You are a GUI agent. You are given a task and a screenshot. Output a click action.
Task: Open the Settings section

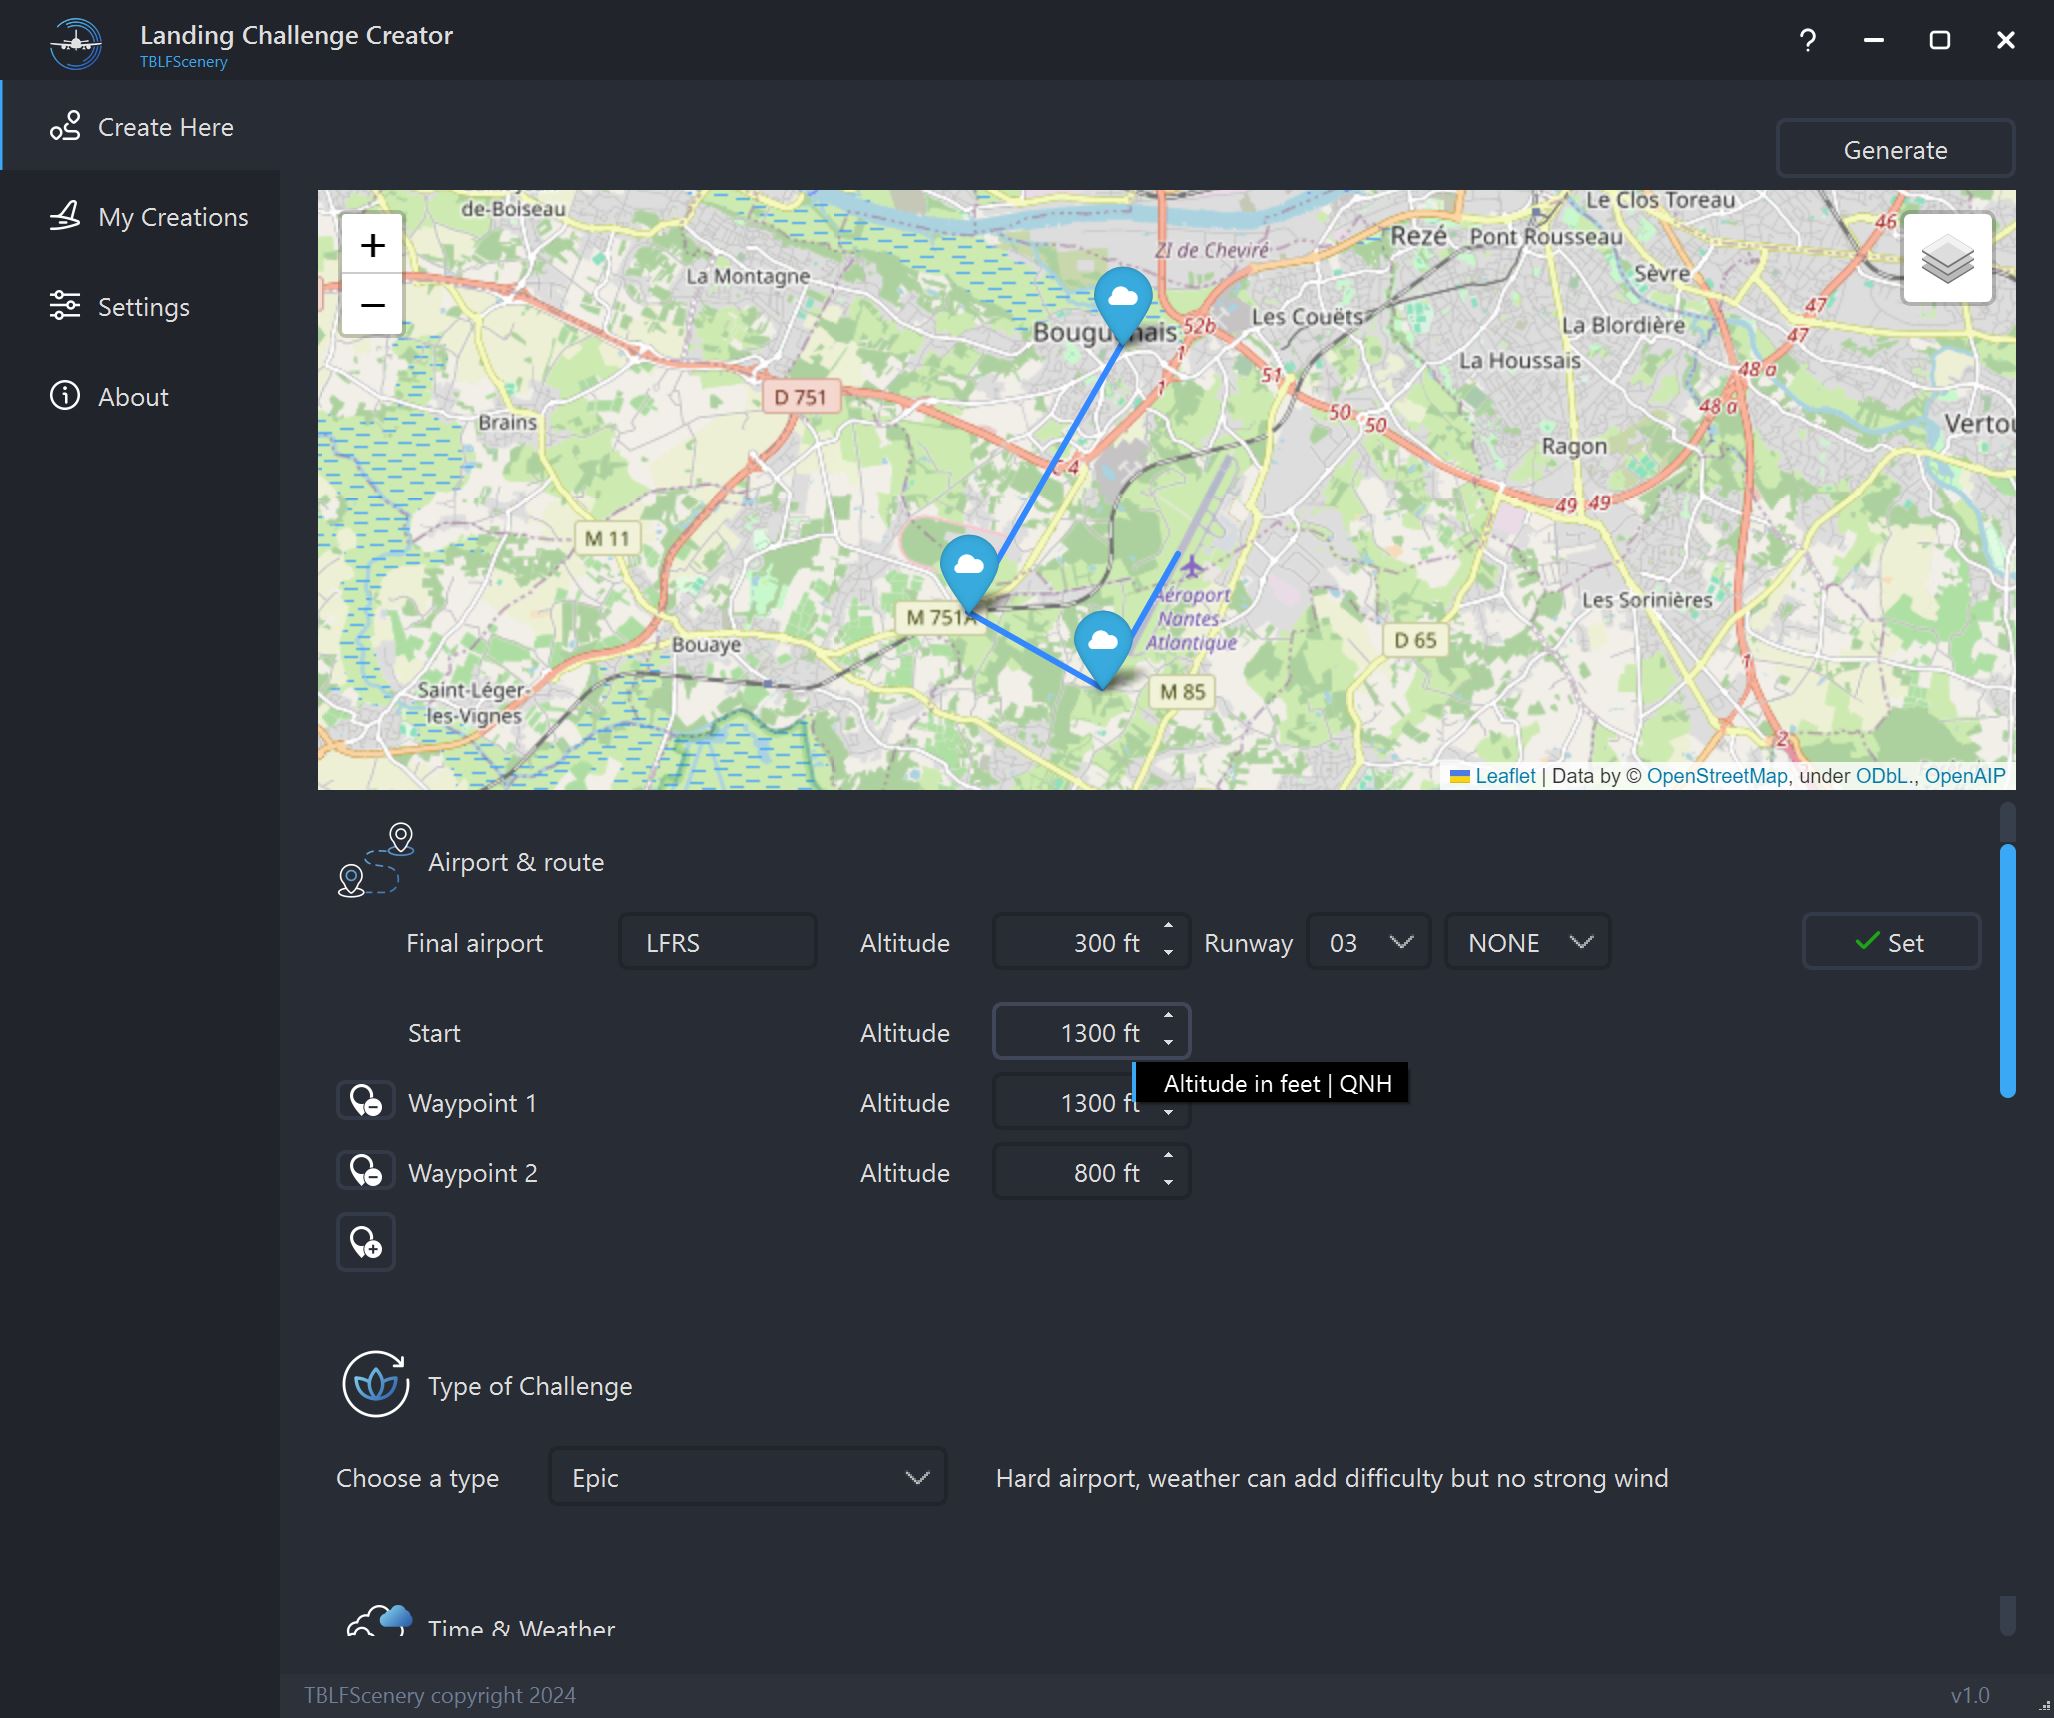(x=143, y=307)
